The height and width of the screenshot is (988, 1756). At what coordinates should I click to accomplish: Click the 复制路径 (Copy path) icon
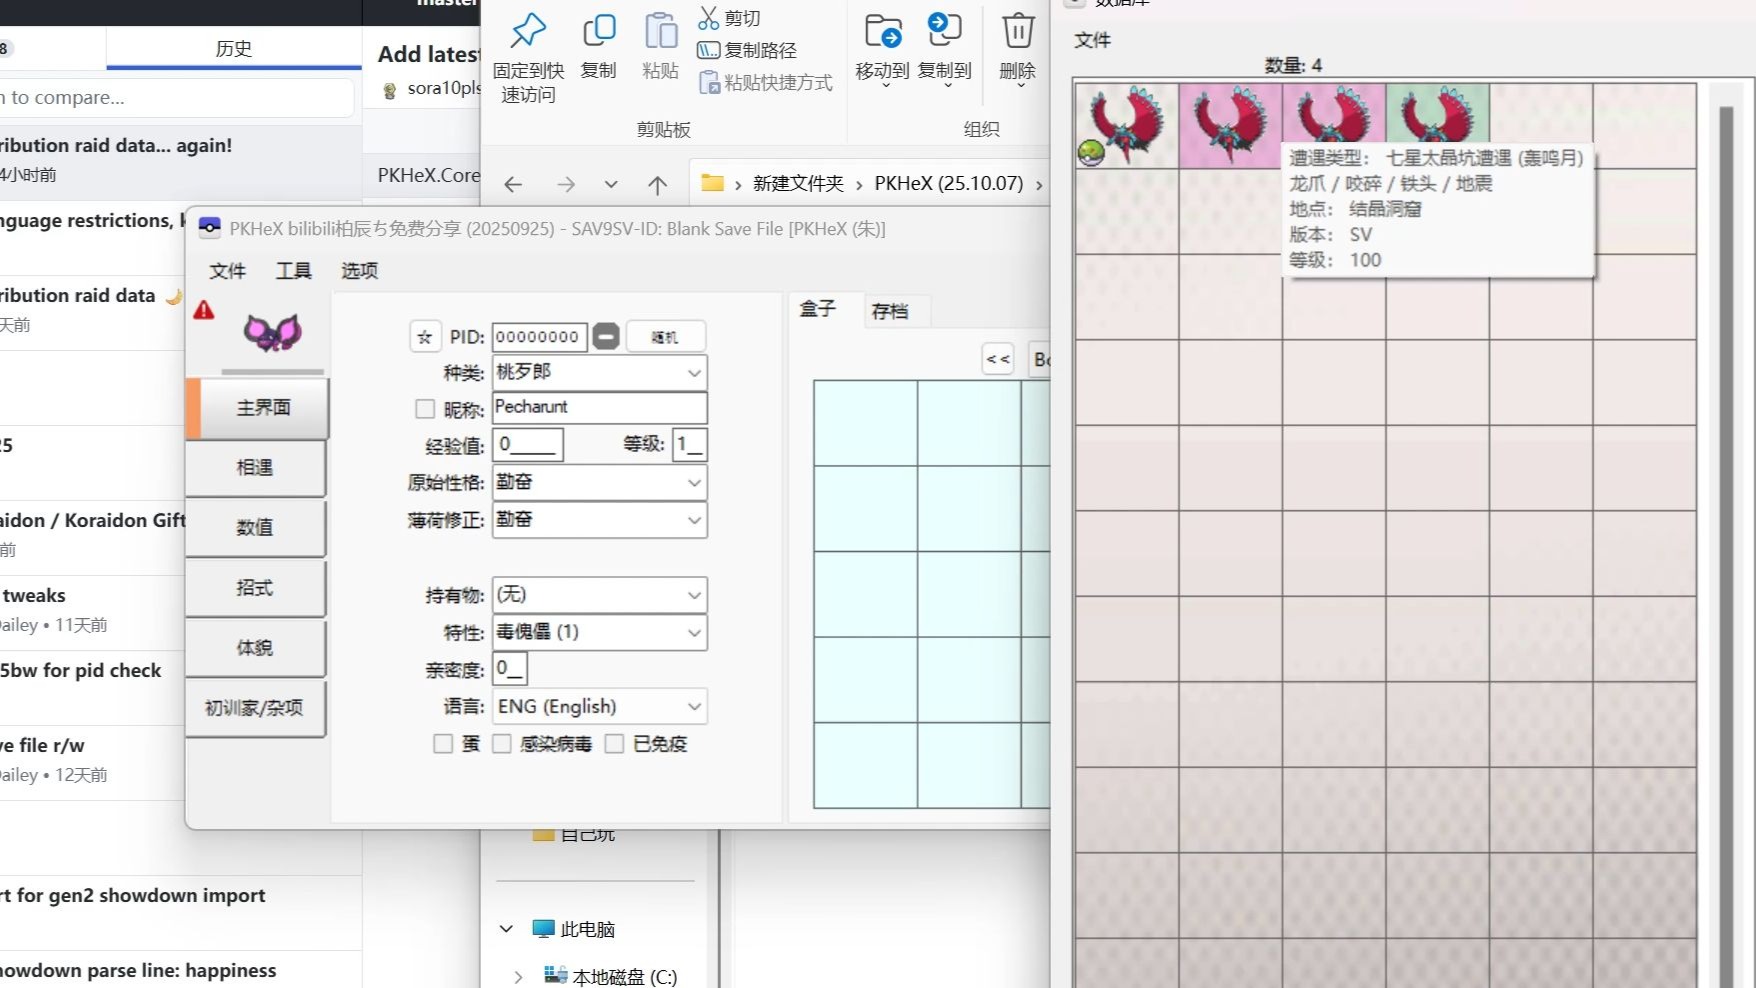(709, 50)
